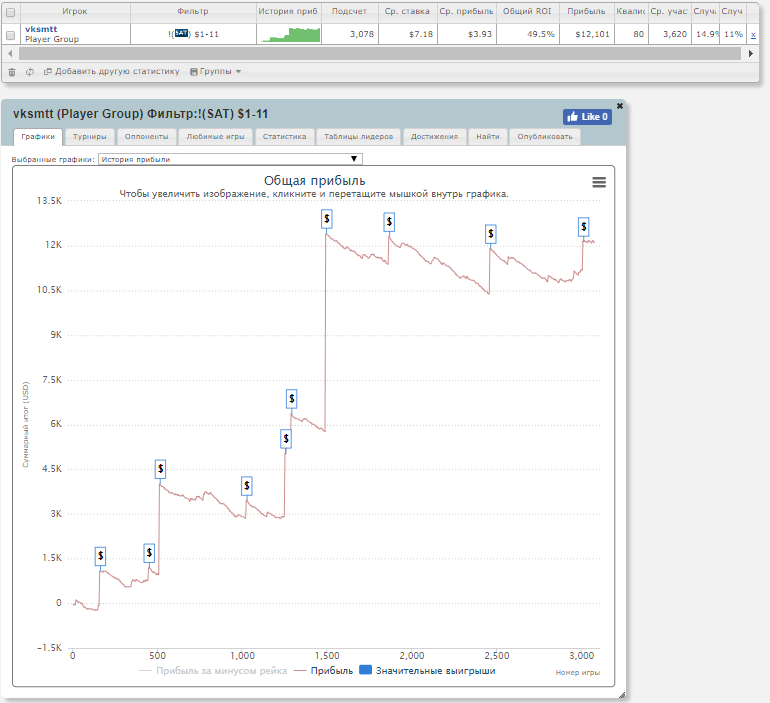Toggle 'Прибыль за минусом рейка' legend series
This screenshot has width=770, height=703.
pos(214,671)
